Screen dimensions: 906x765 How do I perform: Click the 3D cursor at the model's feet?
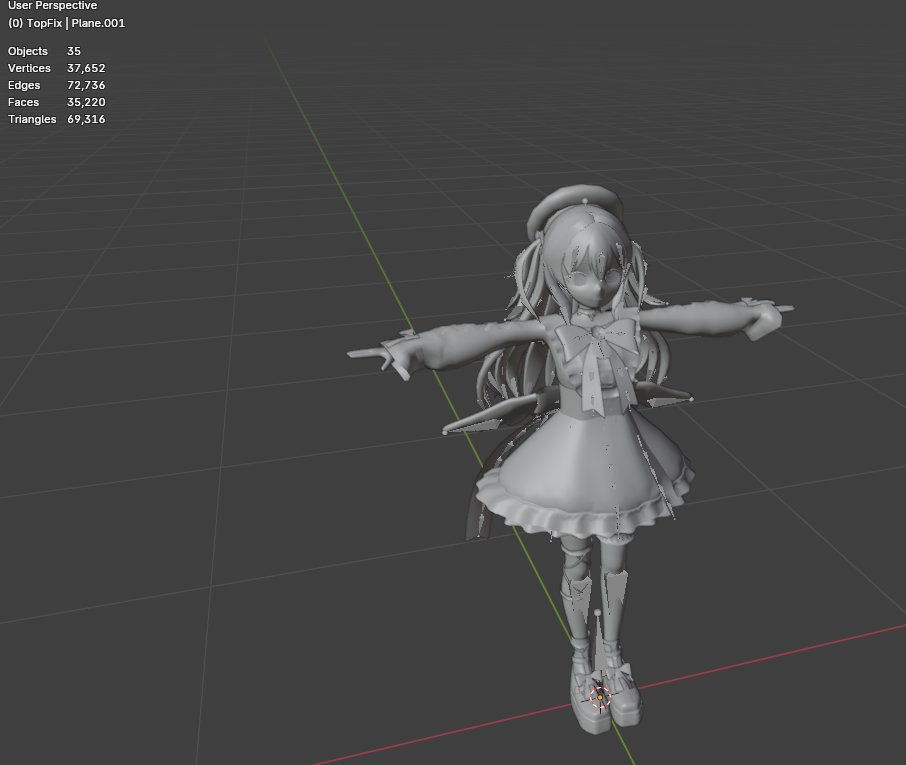pos(600,697)
